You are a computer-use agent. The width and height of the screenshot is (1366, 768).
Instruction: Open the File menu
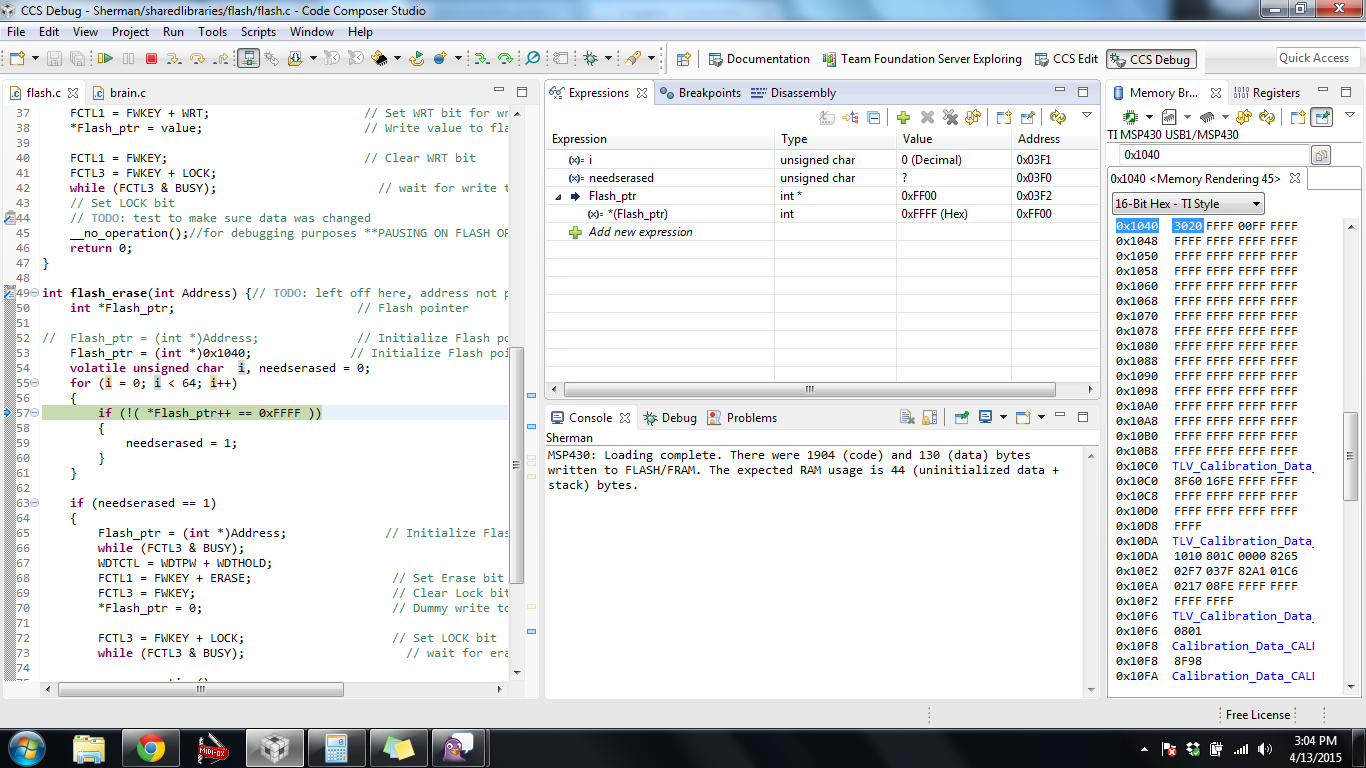click(x=16, y=32)
